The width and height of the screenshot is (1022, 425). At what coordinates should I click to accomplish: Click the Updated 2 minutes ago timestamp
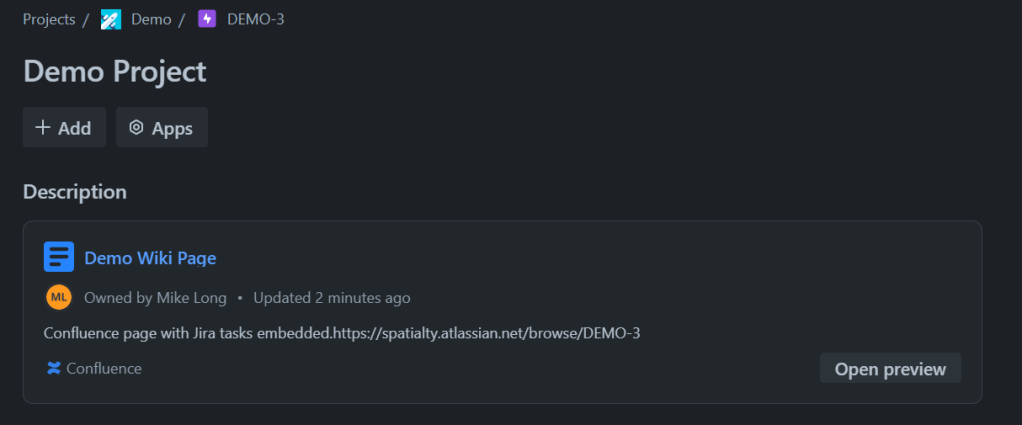point(332,298)
